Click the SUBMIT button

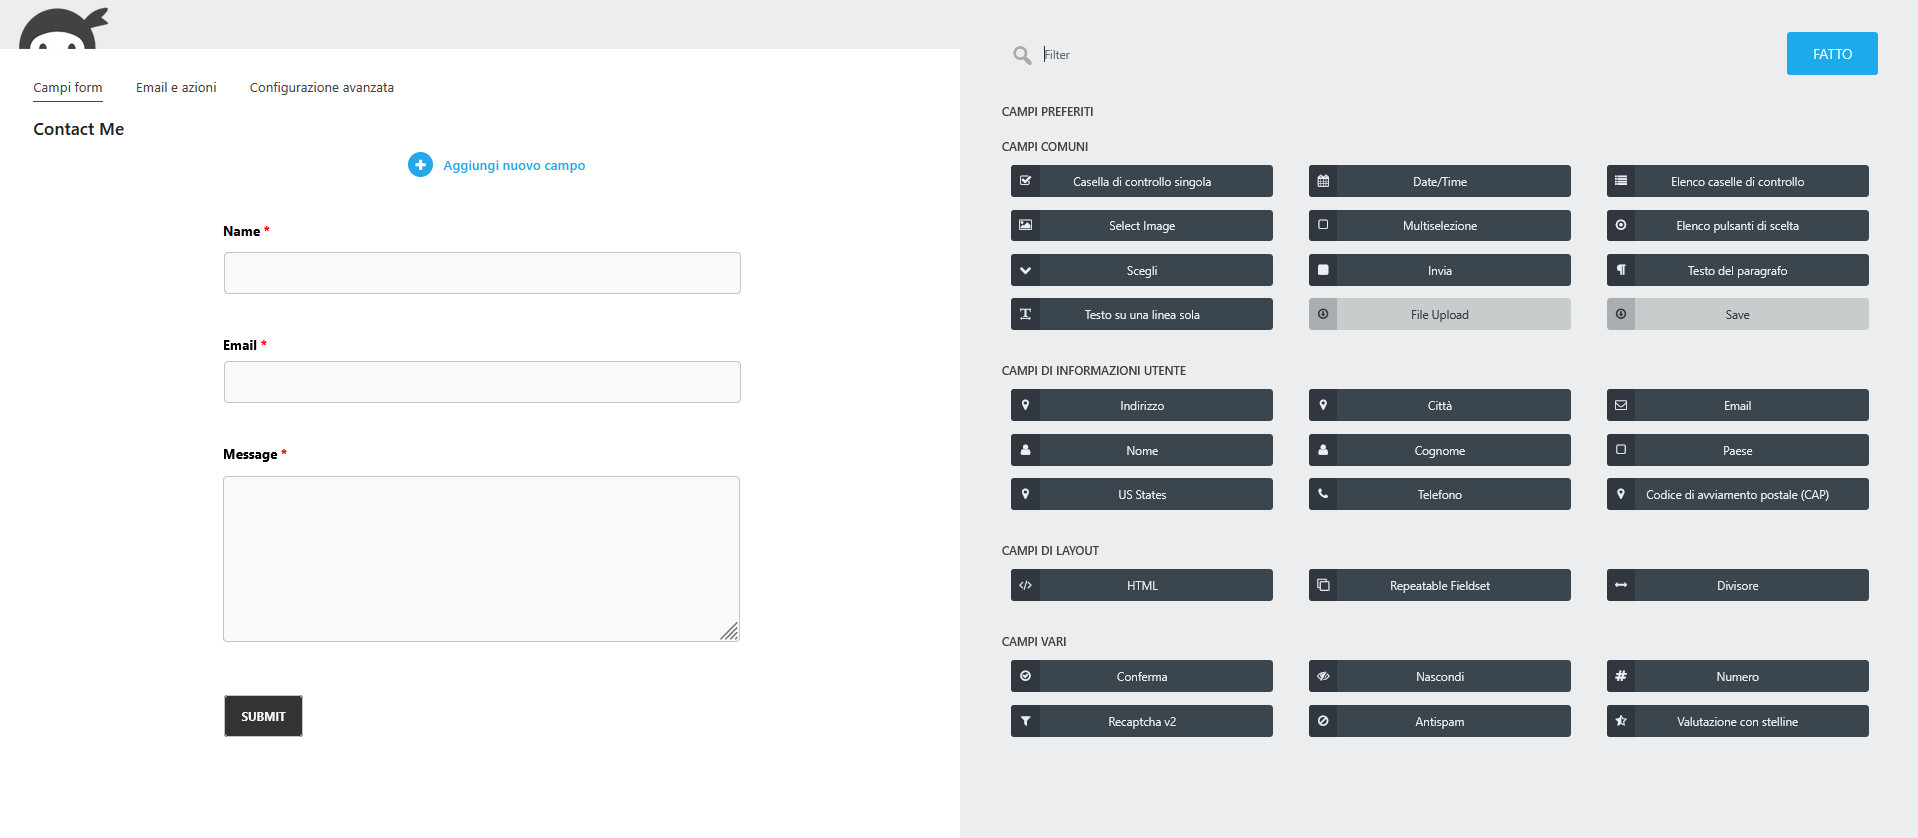263,716
